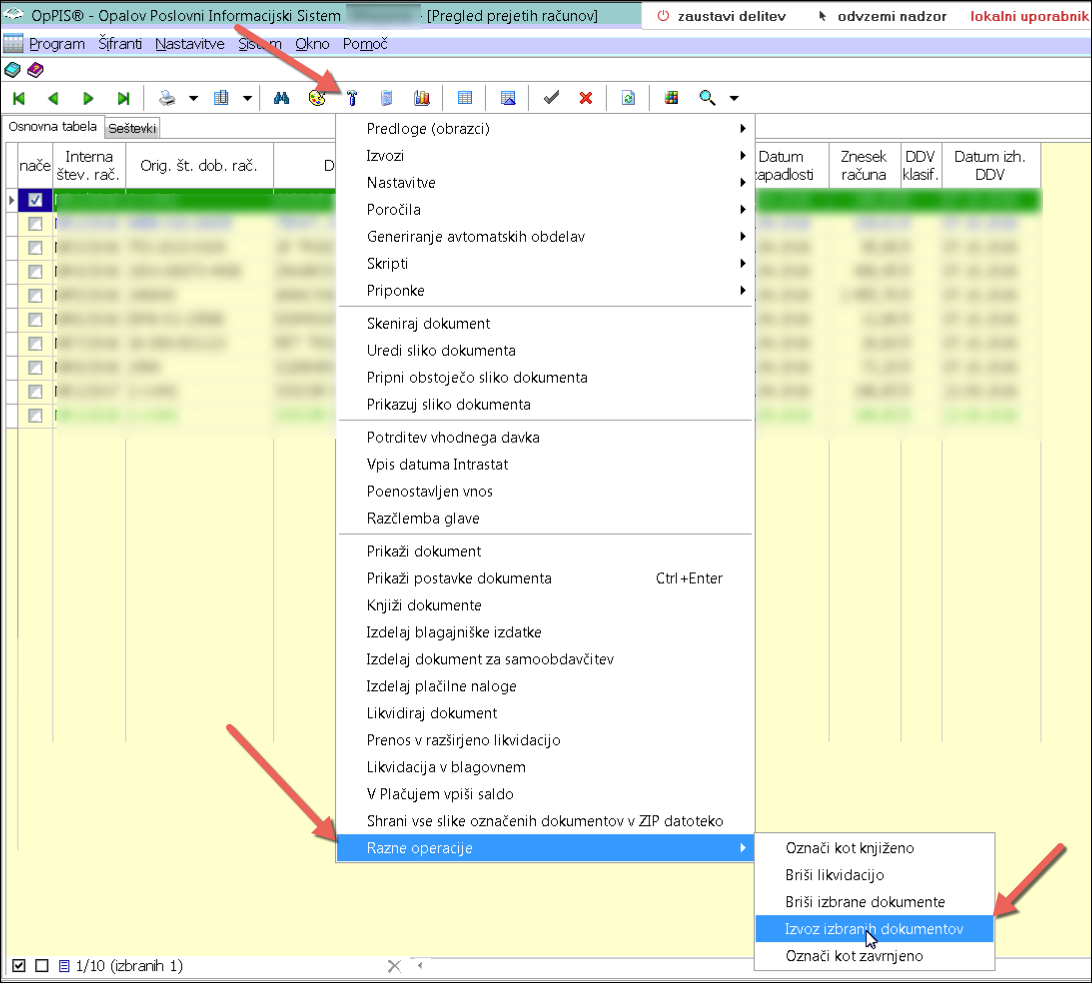Screen dimensions: 1092x983
Task: Click the gray checkmark confirm icon
Action: coord(552,98)
